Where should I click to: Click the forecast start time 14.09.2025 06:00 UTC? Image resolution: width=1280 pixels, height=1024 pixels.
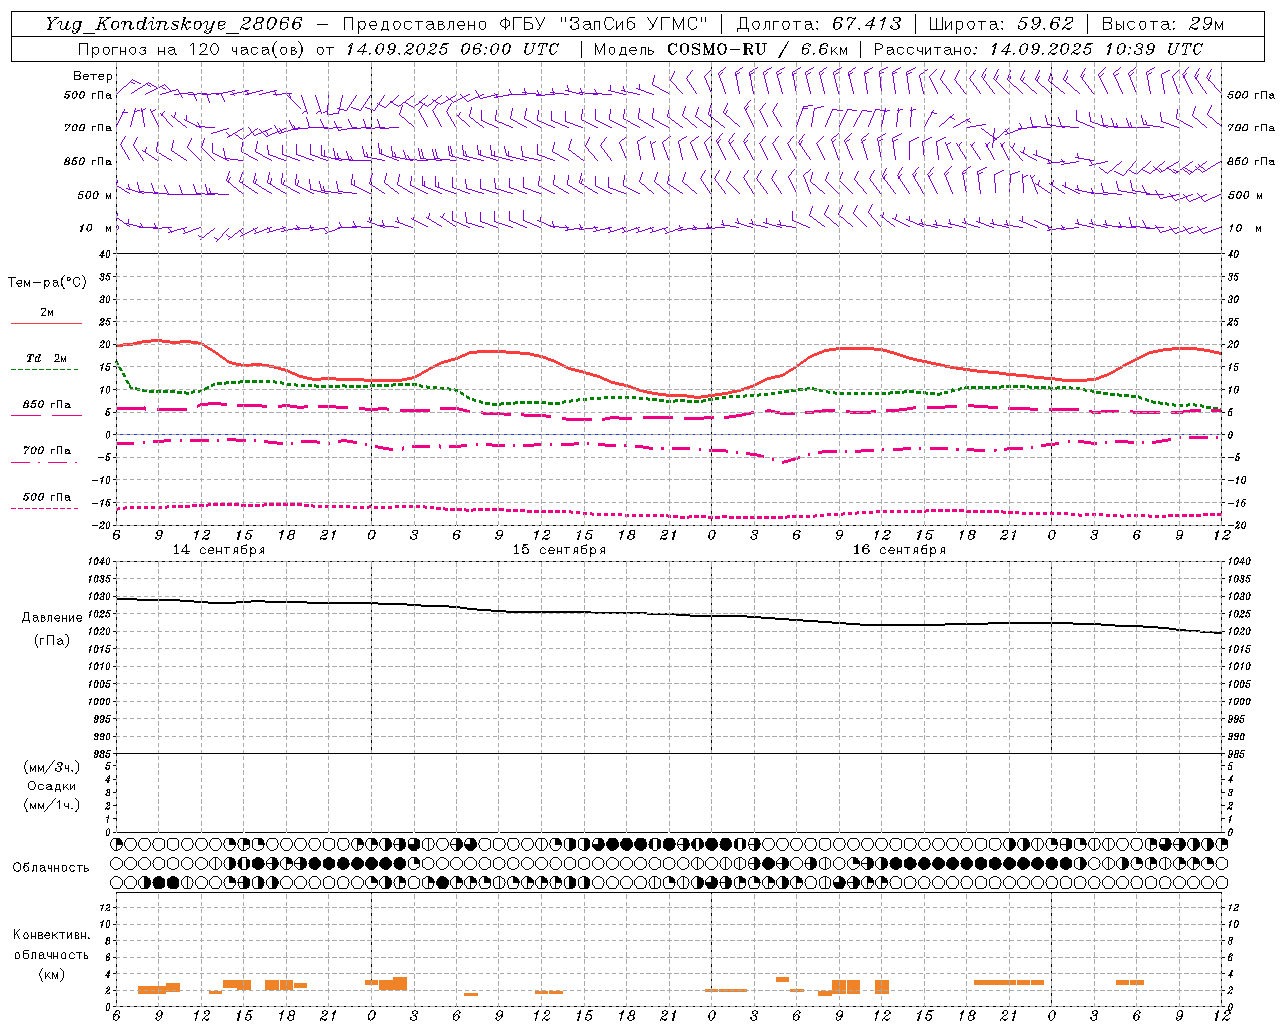coord(452,49)
